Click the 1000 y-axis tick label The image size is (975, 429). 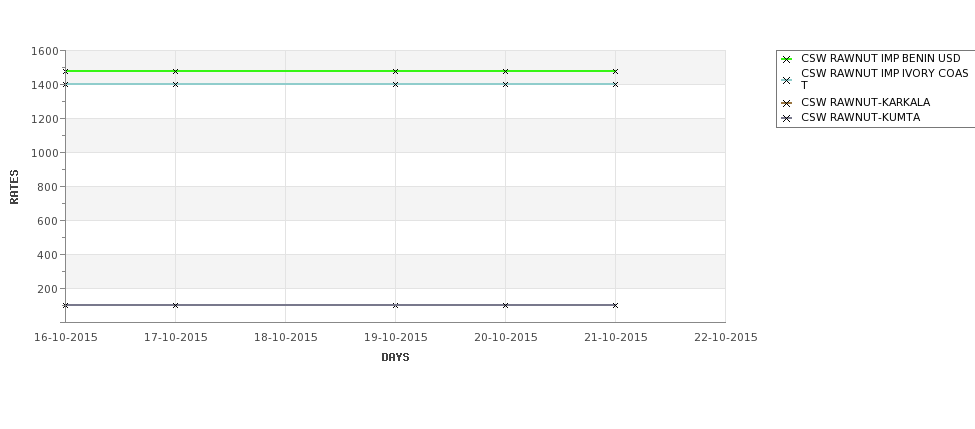coord(45,153)
